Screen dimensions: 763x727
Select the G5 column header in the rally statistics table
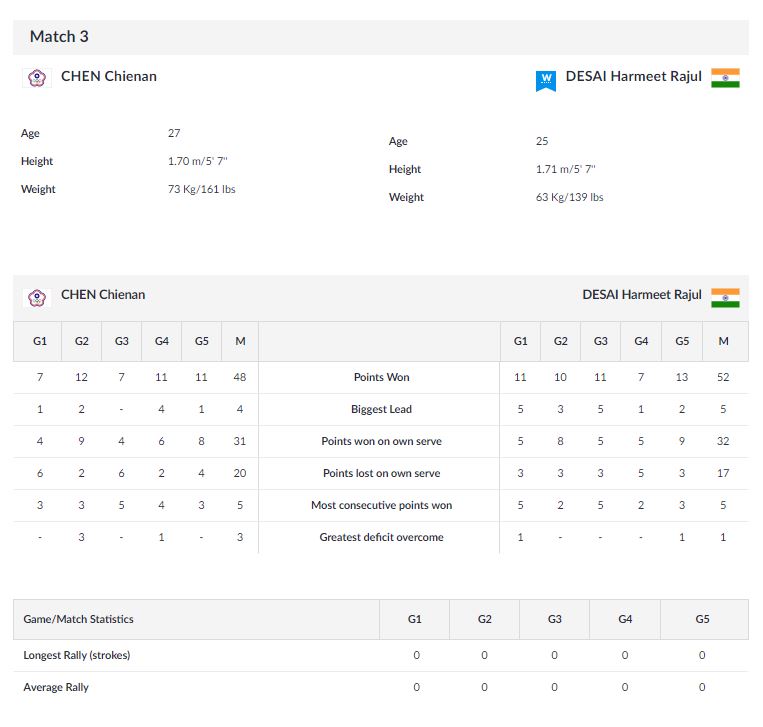pos(702,619)
